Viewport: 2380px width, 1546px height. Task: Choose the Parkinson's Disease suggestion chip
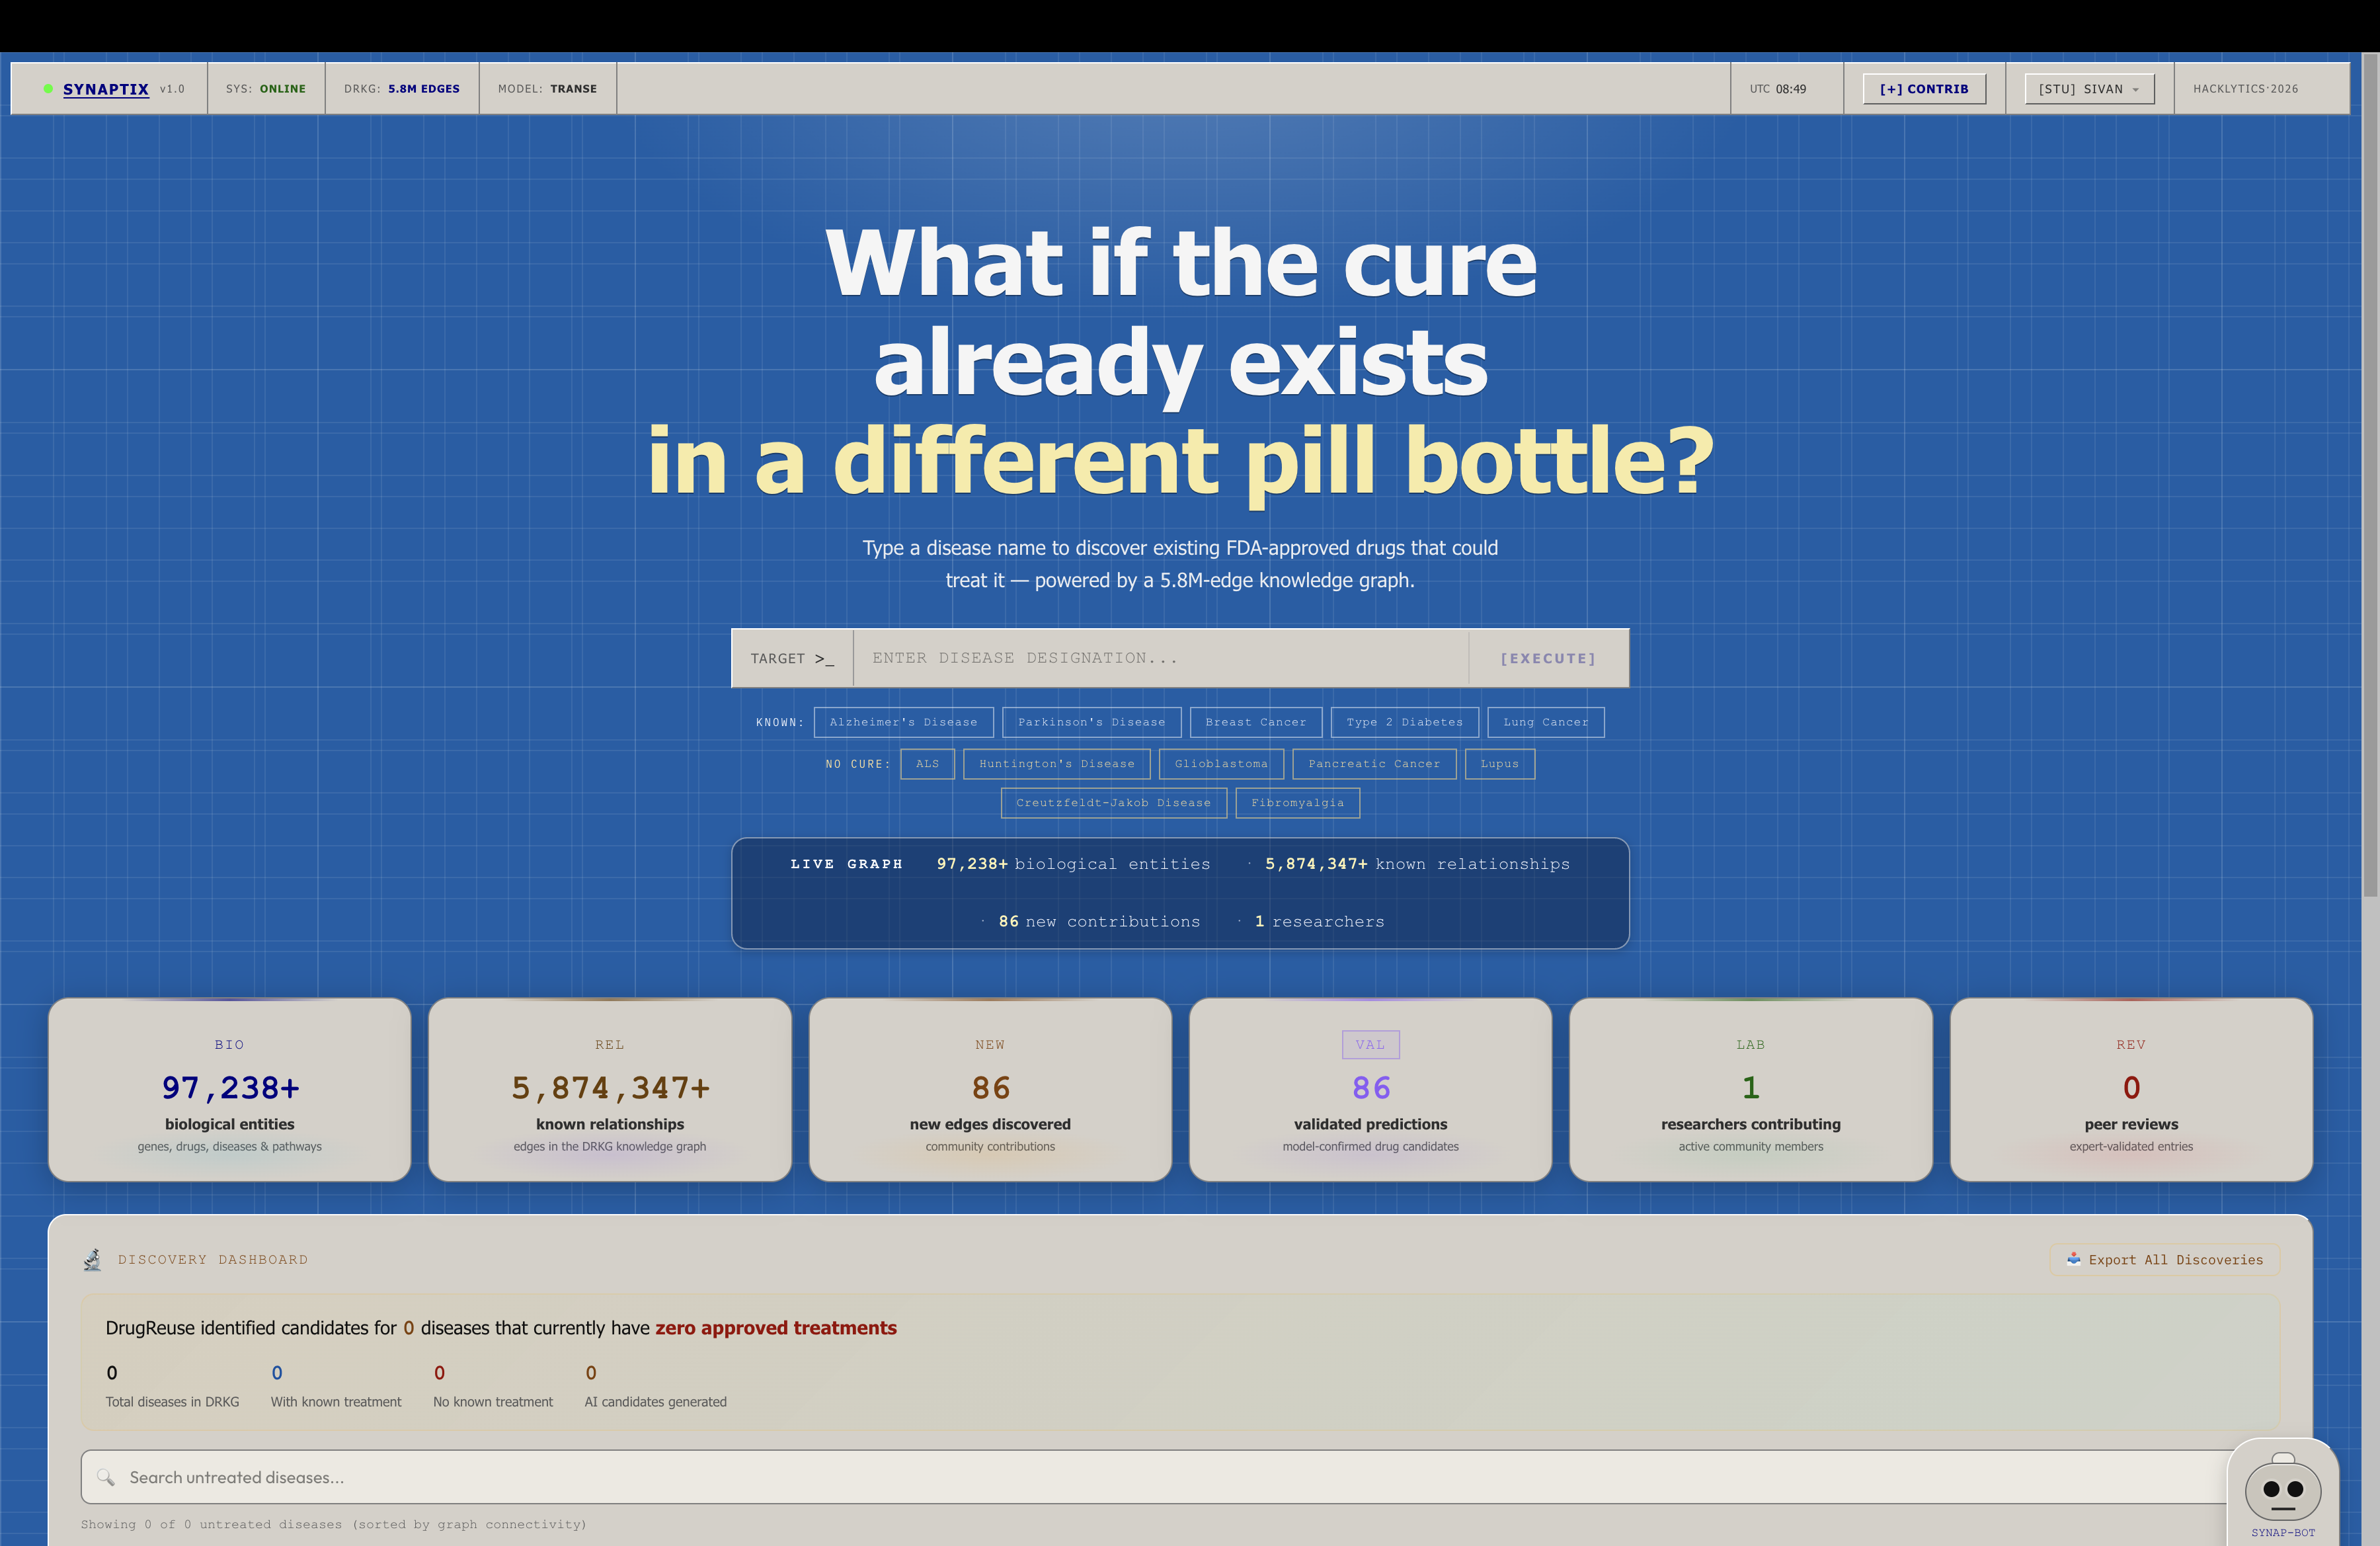1091,722
